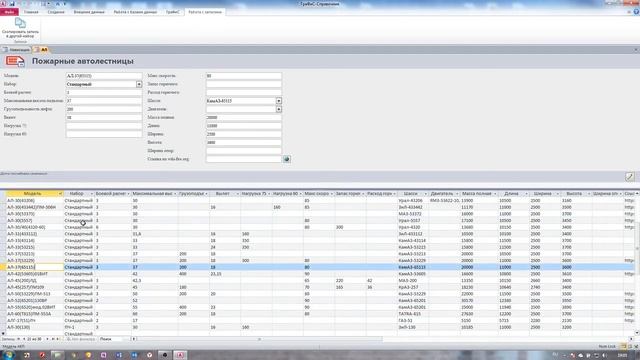Switch to the ГраФиС ribbon tab

172,12
